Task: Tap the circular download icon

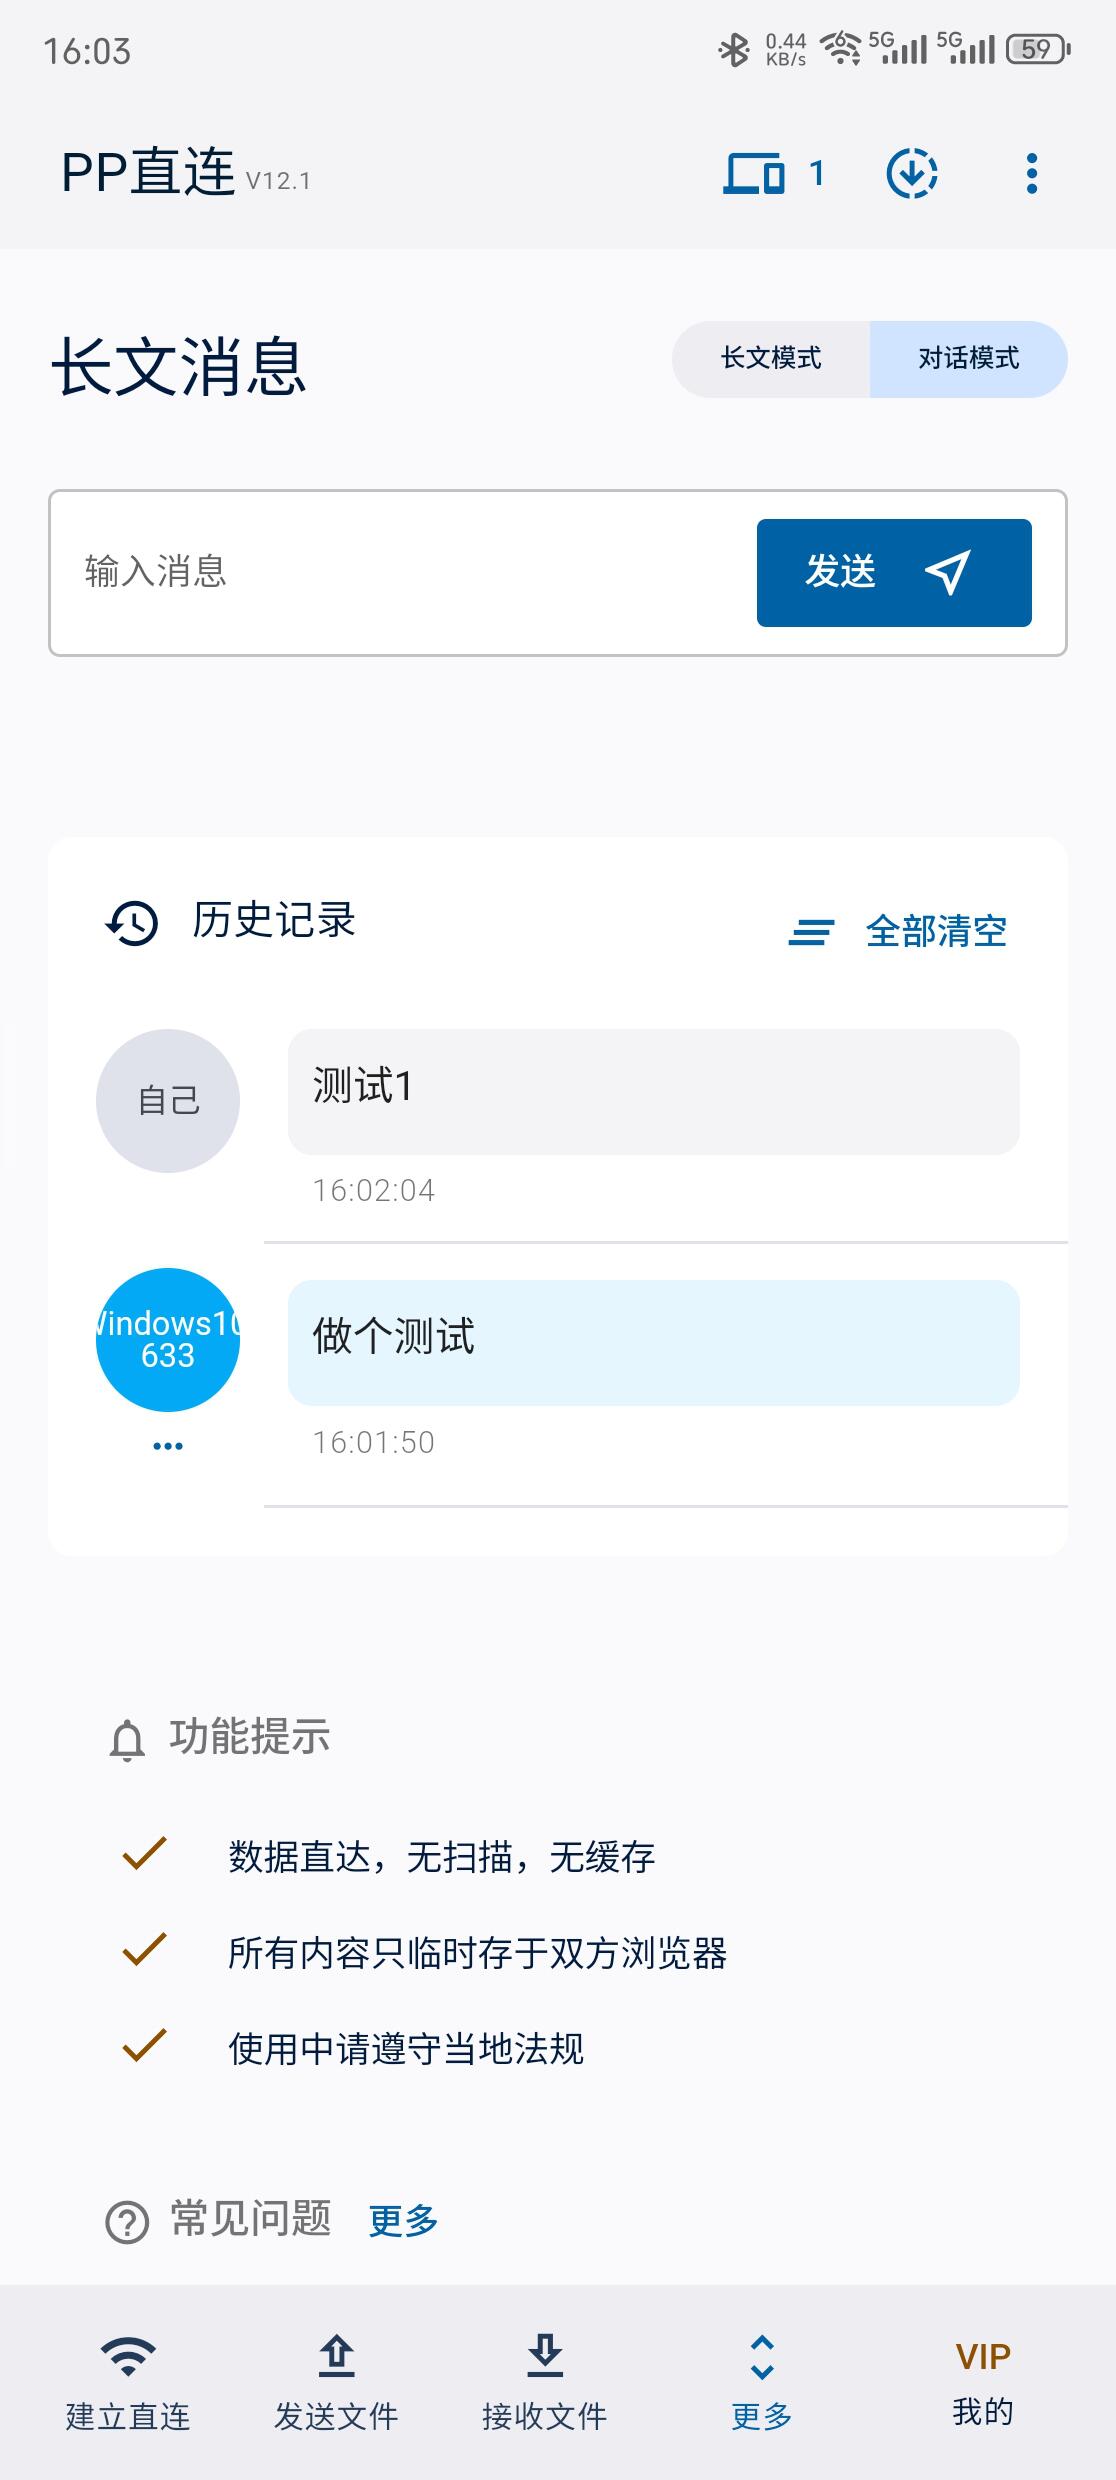Action: (912, 174)
